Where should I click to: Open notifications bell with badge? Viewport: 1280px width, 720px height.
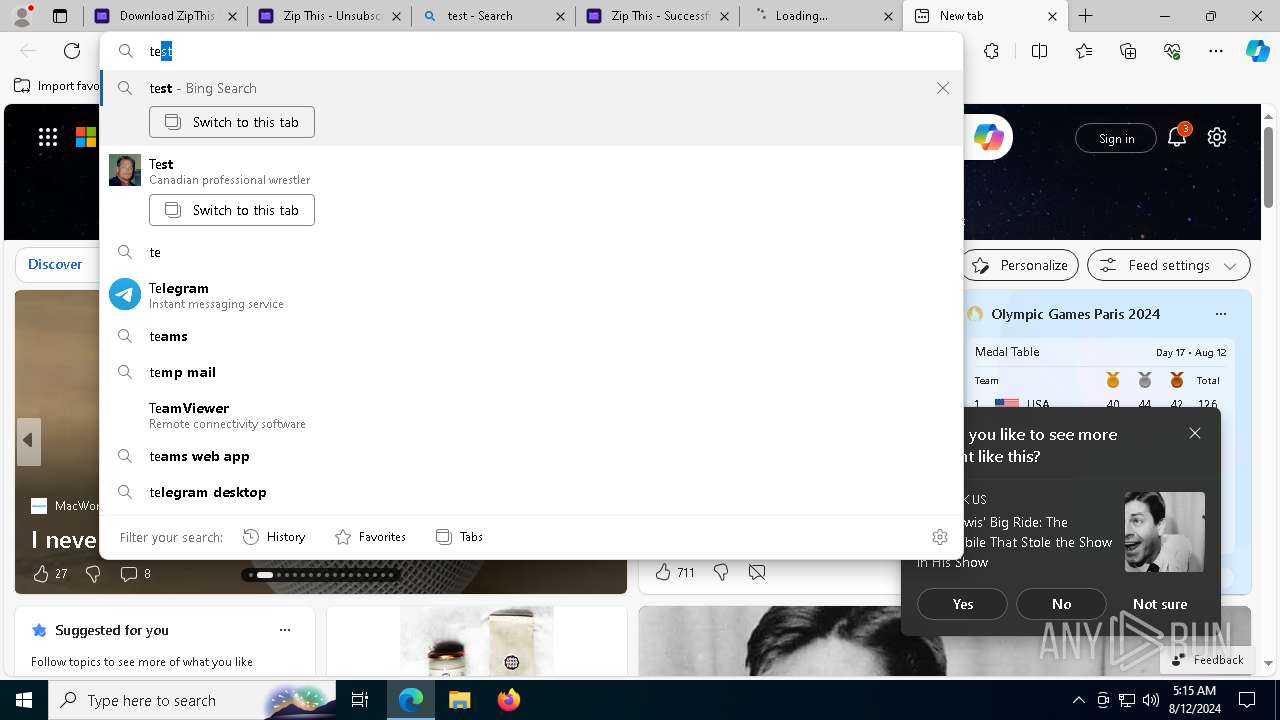coord(1178,136)
